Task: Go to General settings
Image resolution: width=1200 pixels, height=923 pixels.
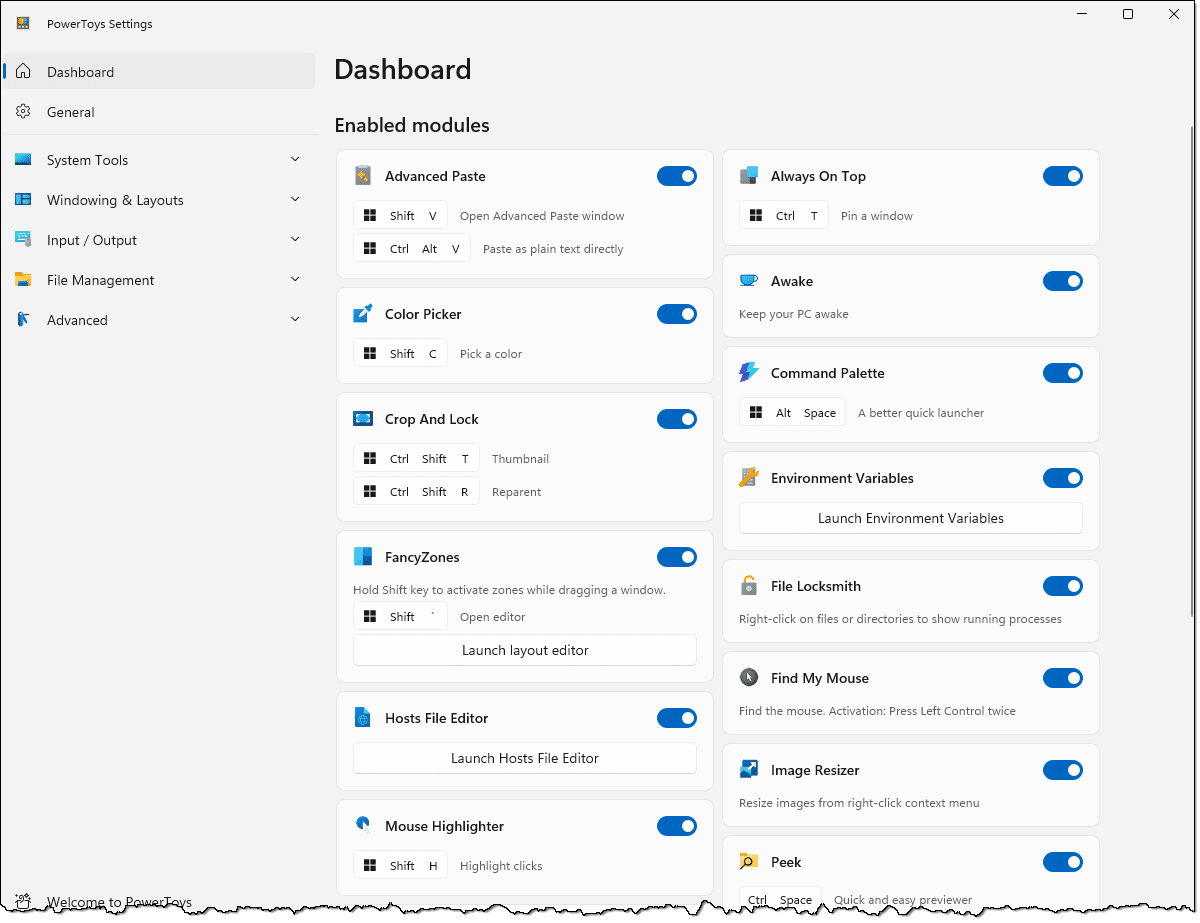Action: click(160, 112)
